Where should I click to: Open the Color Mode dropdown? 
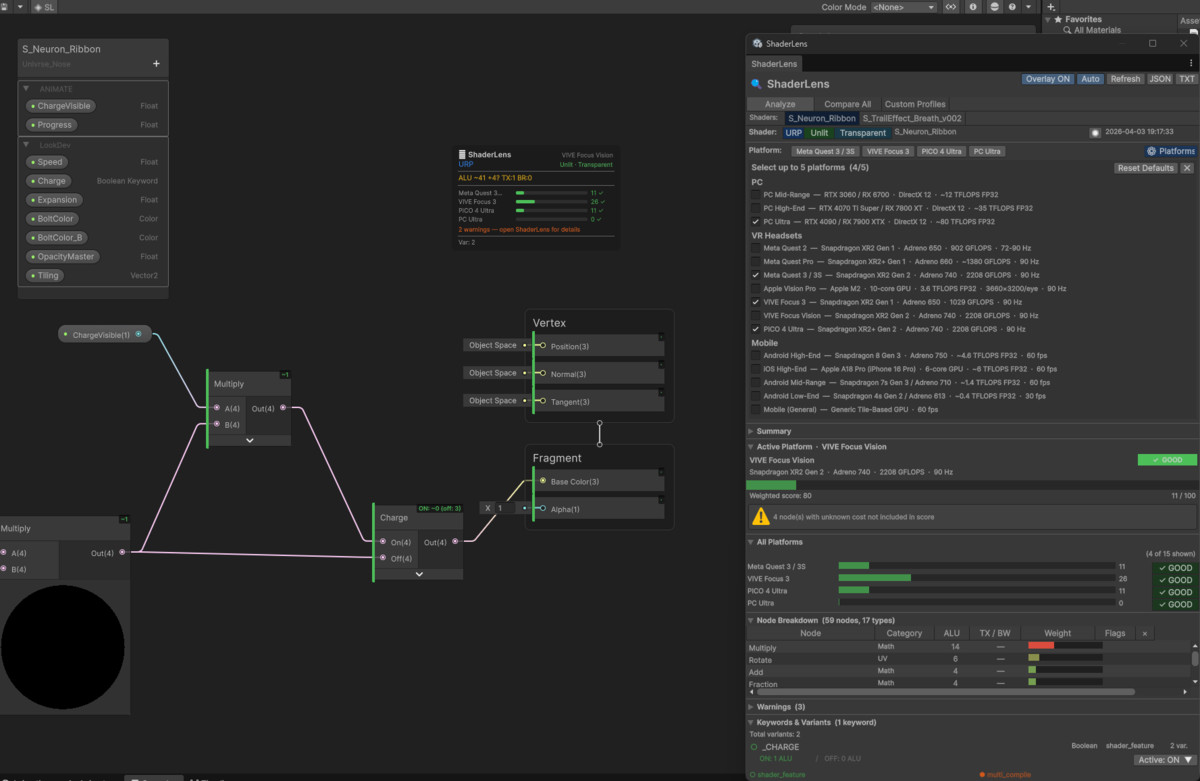[x=903, y=7]
